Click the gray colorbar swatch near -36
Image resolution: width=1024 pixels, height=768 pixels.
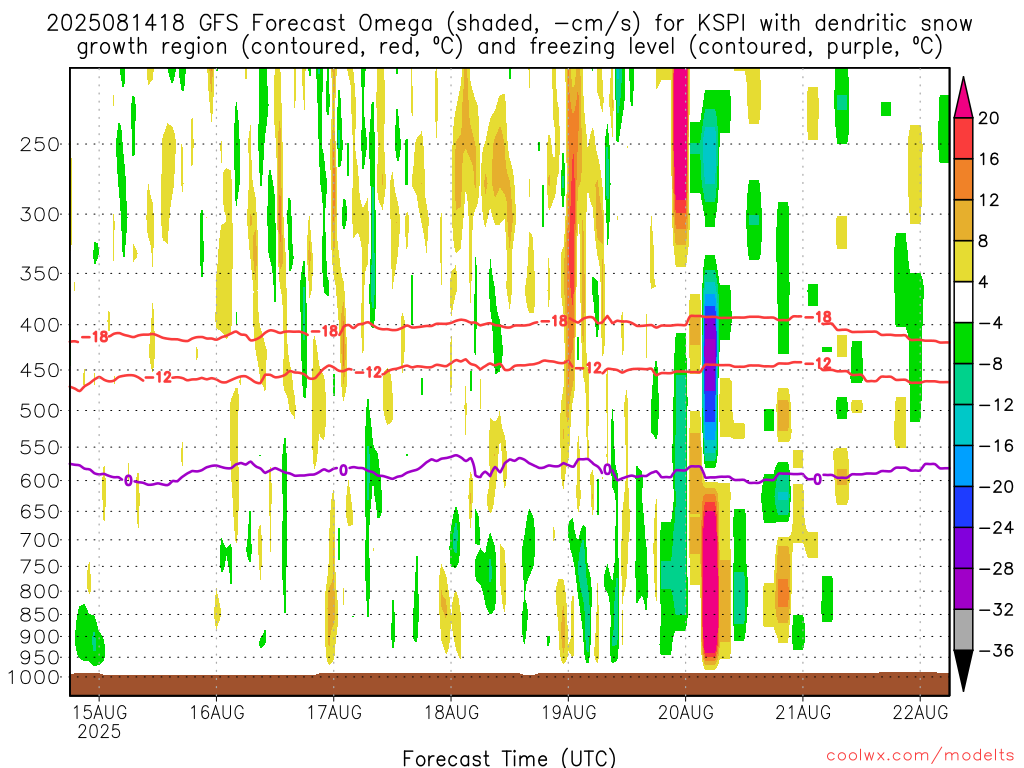pyautogui.click(x=963, y=630)
